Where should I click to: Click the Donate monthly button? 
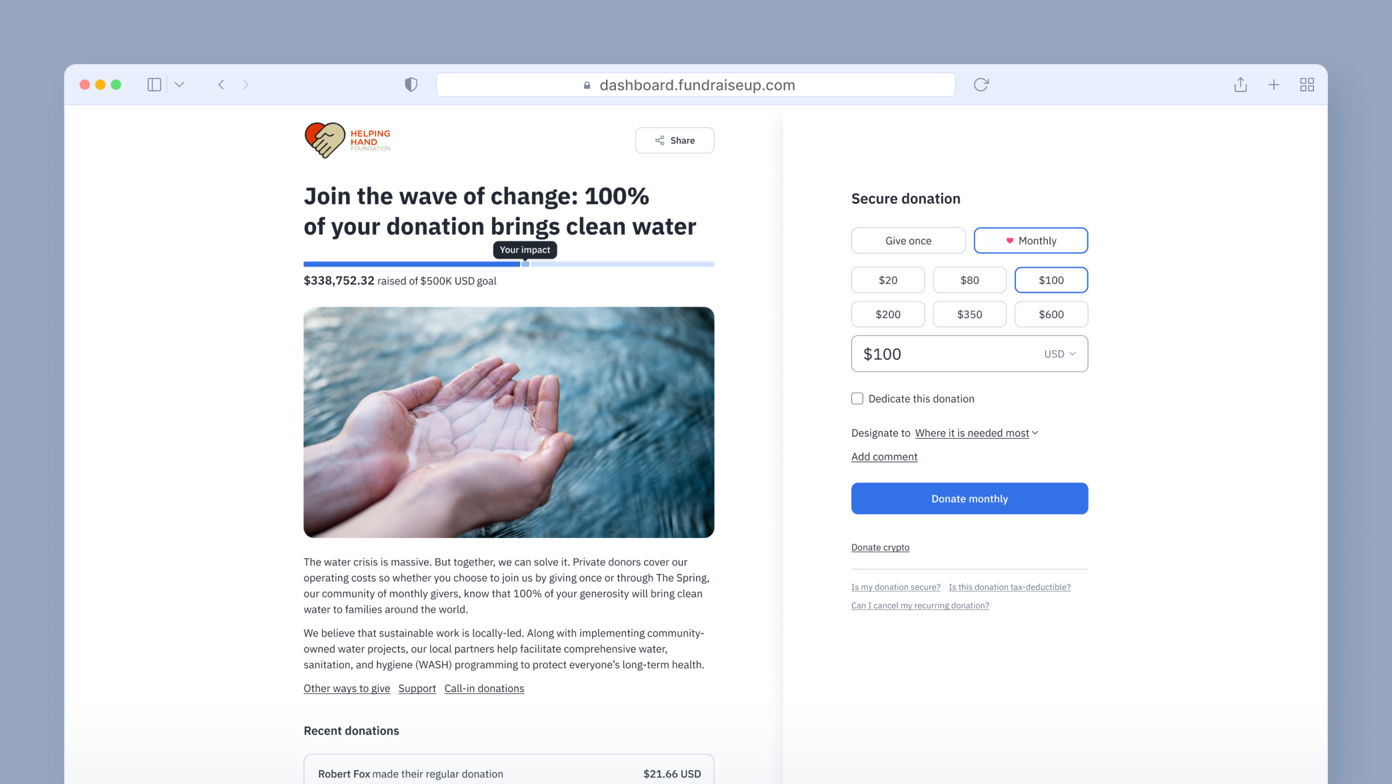[969, 498]
